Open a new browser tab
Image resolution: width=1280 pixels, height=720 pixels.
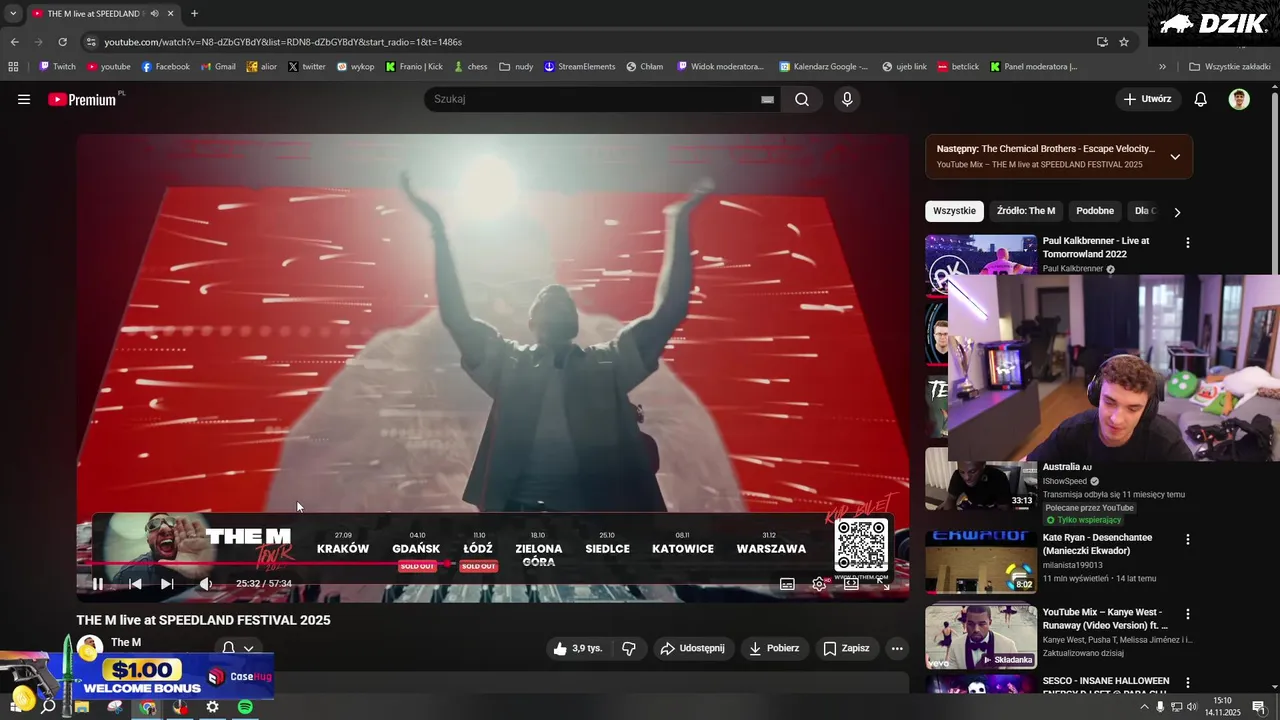click(x=194, y=14)
